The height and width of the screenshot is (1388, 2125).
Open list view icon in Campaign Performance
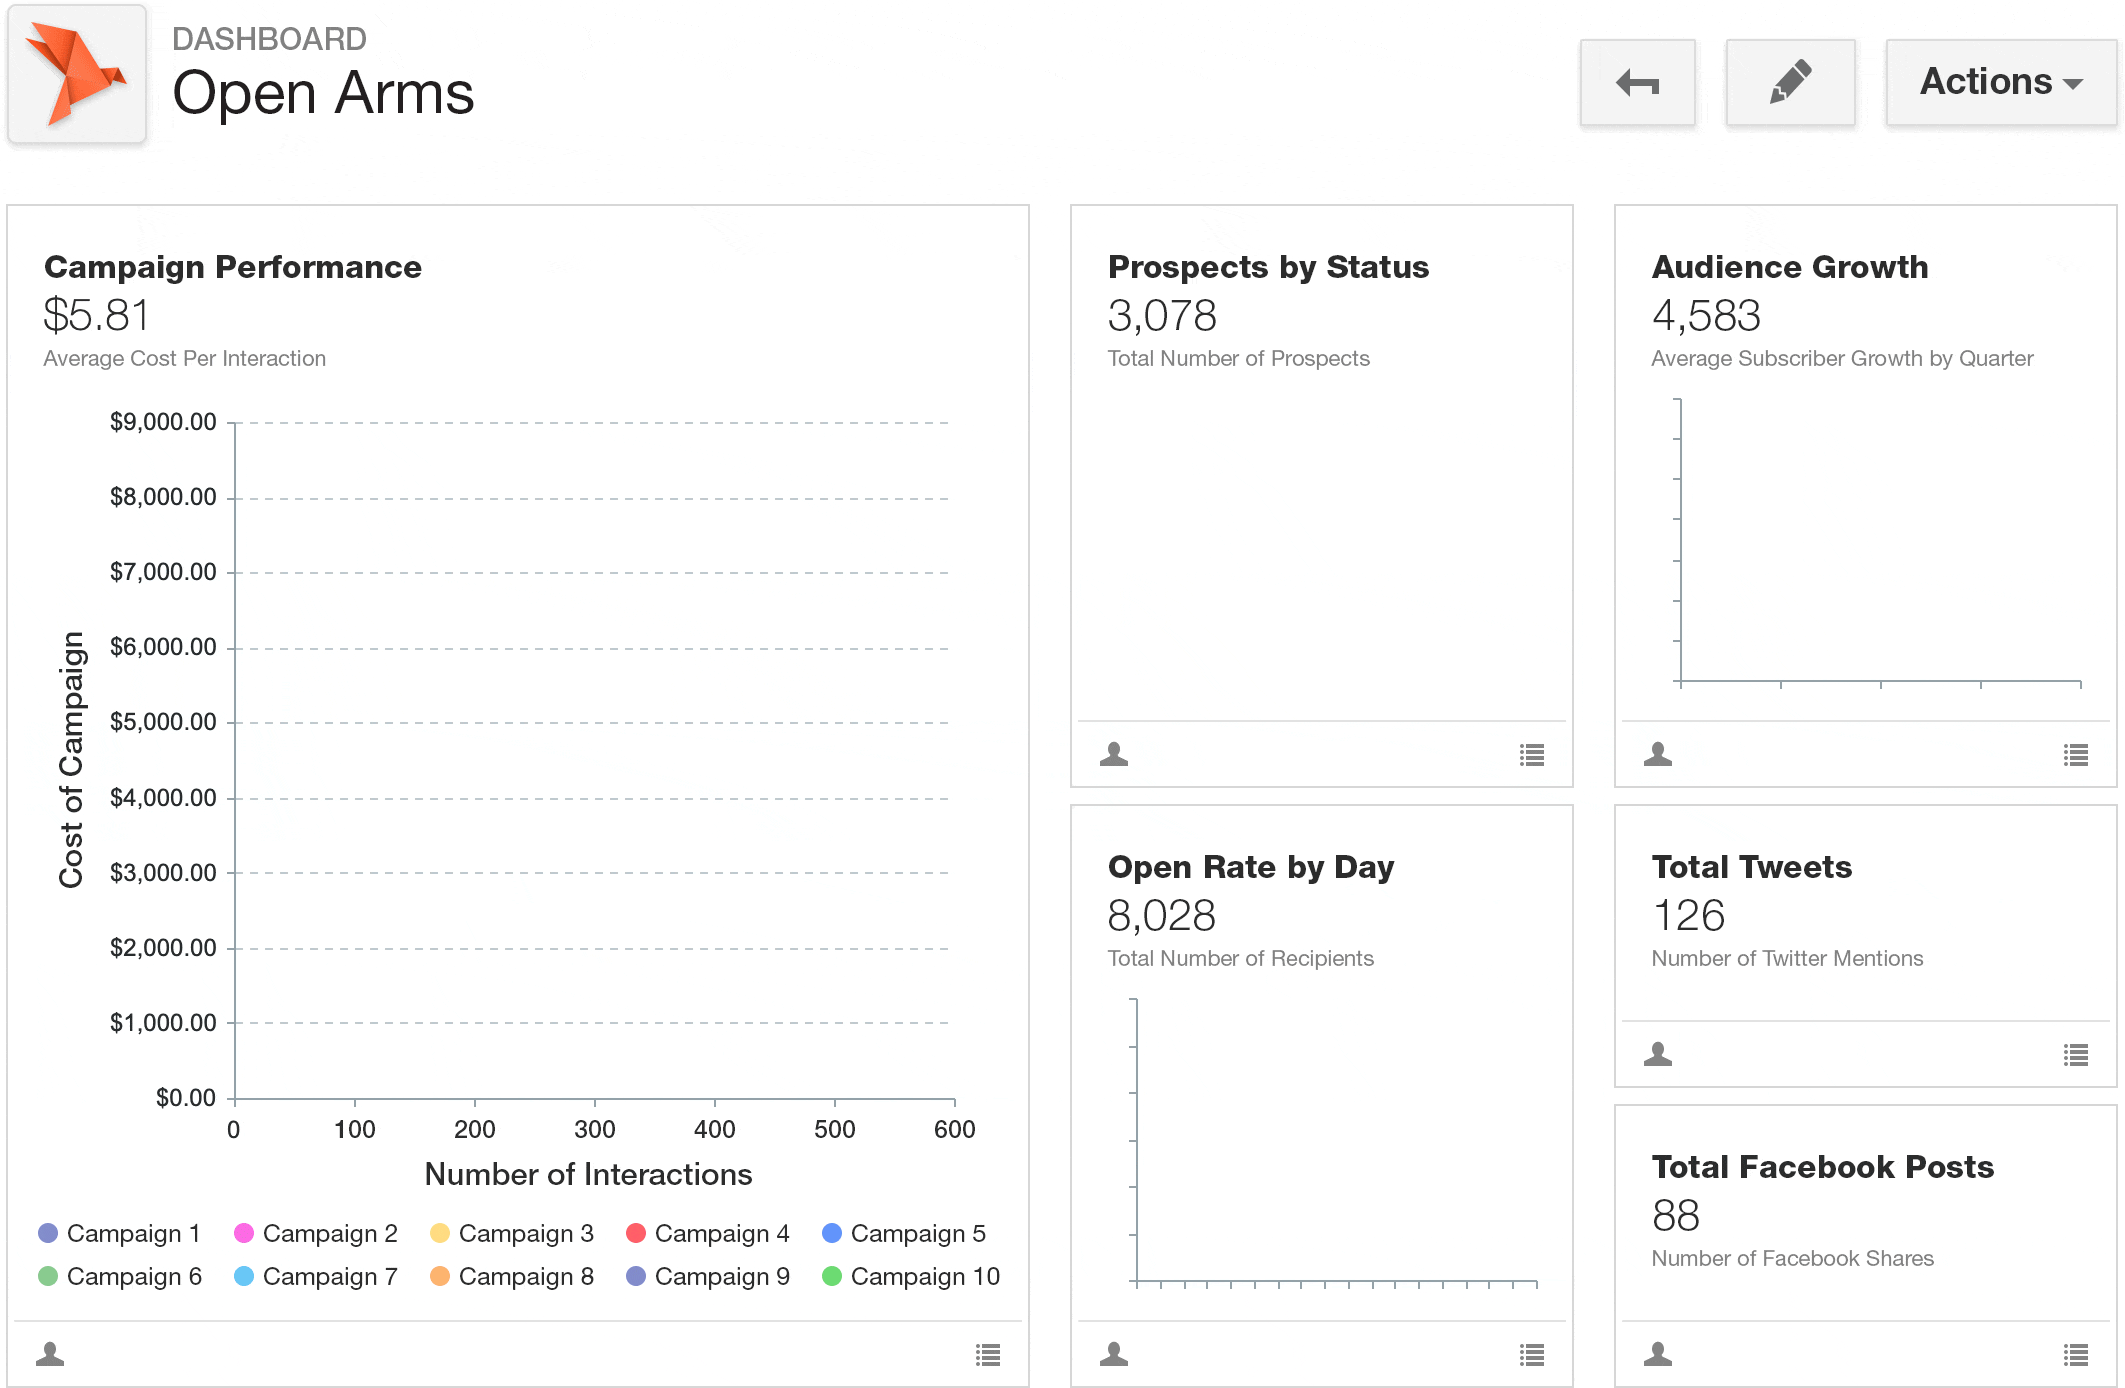coord(988,1355)
